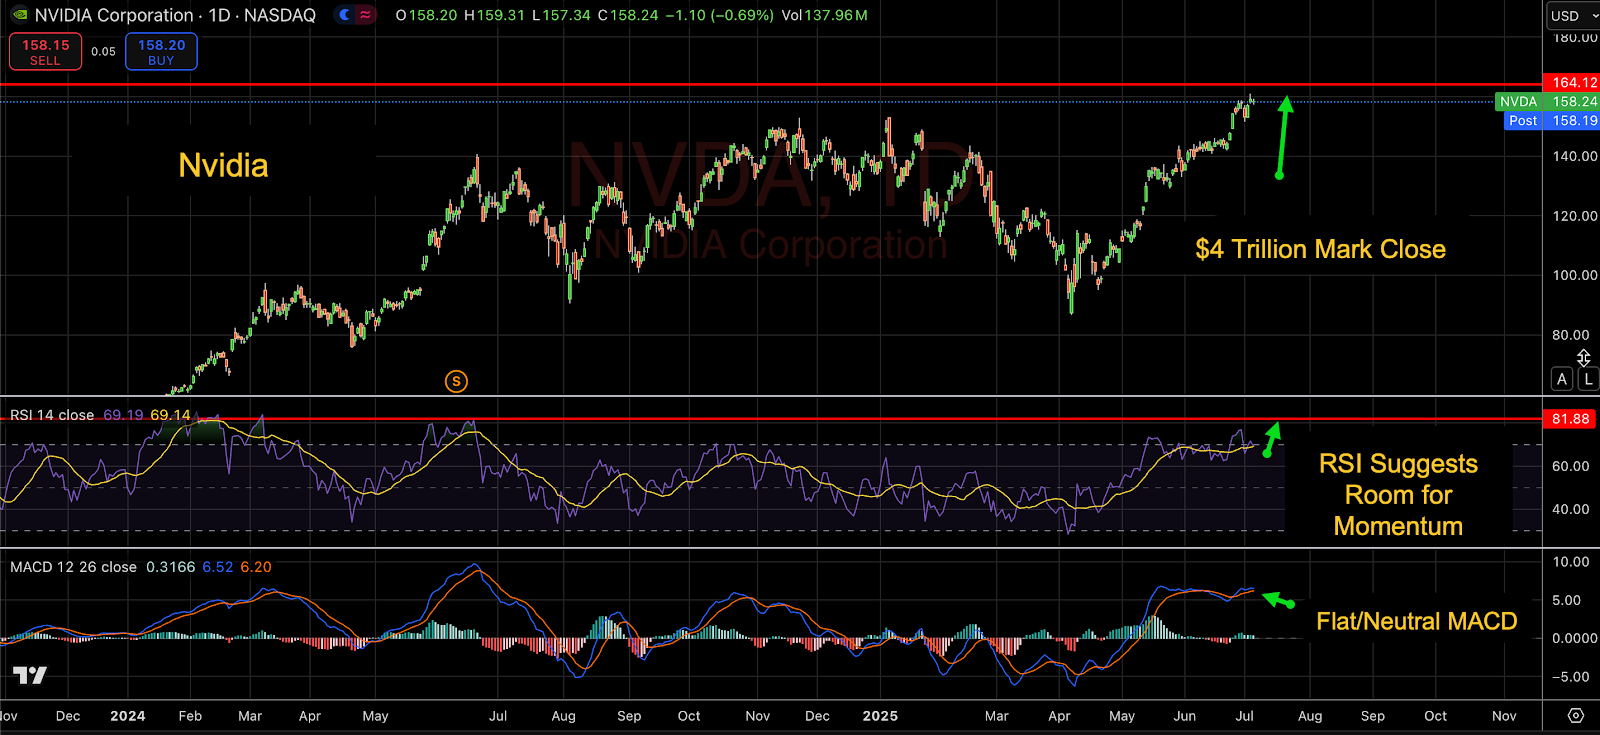The image size is (1600, 735).
Task: Click the 158.20 BUY button
Action: 161,52
